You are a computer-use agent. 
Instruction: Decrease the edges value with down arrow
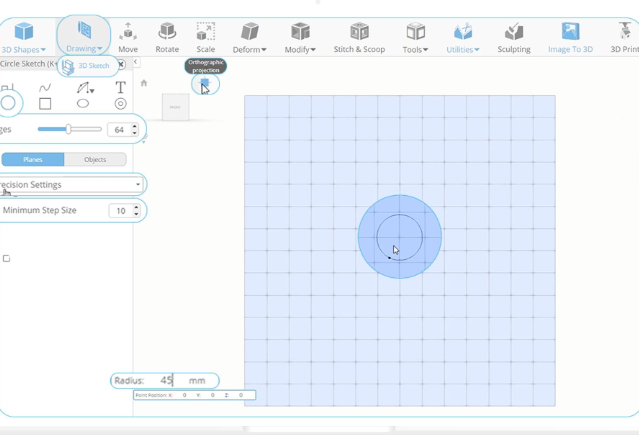(134, 132)
